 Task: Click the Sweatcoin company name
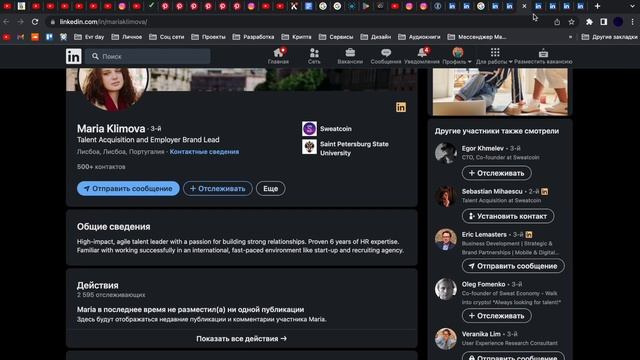[336, 129]
